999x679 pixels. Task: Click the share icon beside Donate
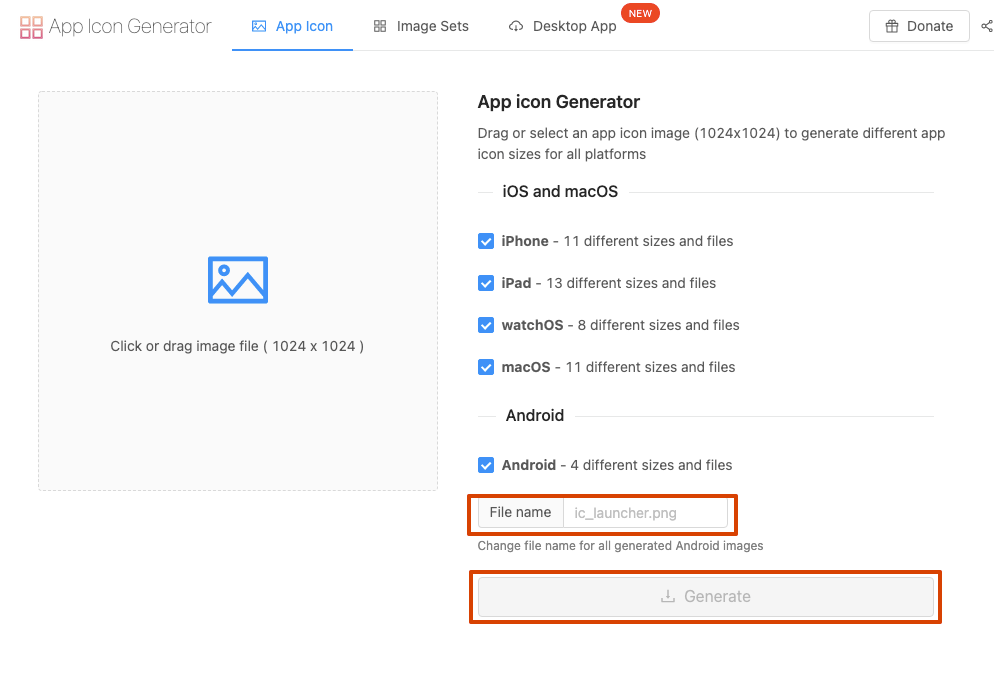[987, 26]
